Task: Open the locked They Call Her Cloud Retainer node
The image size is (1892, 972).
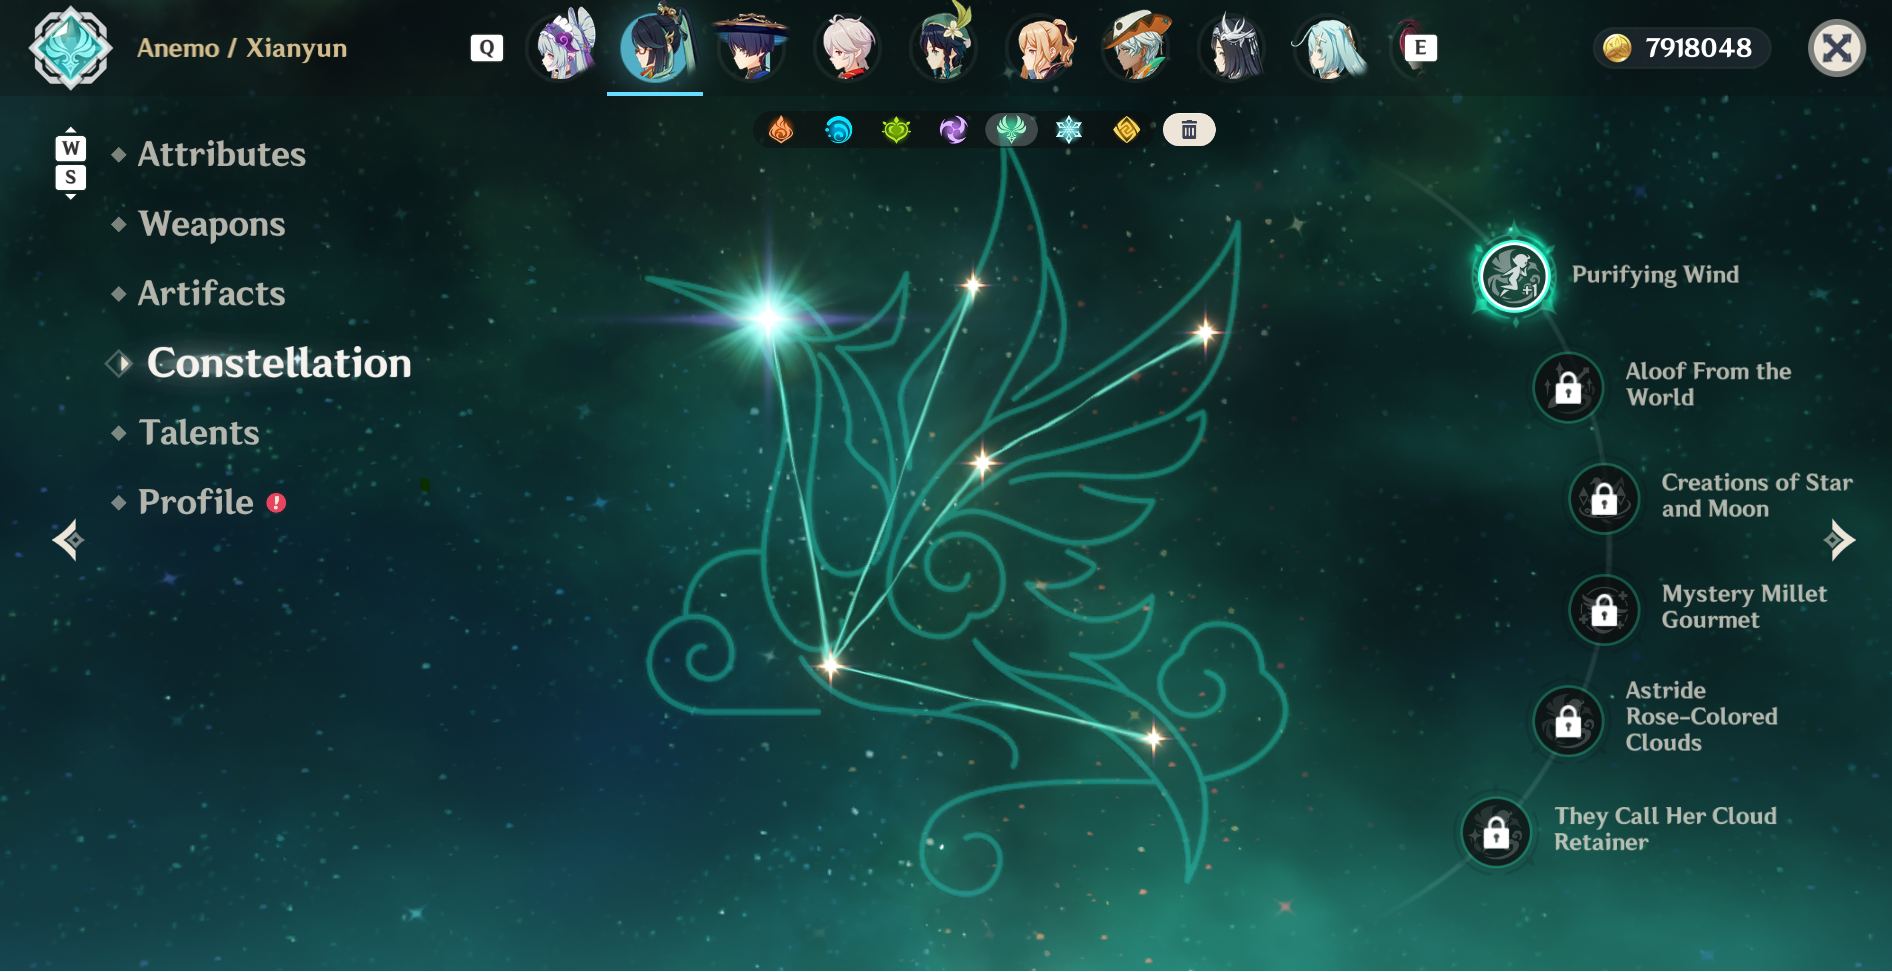Action: tap(1496, 831)
